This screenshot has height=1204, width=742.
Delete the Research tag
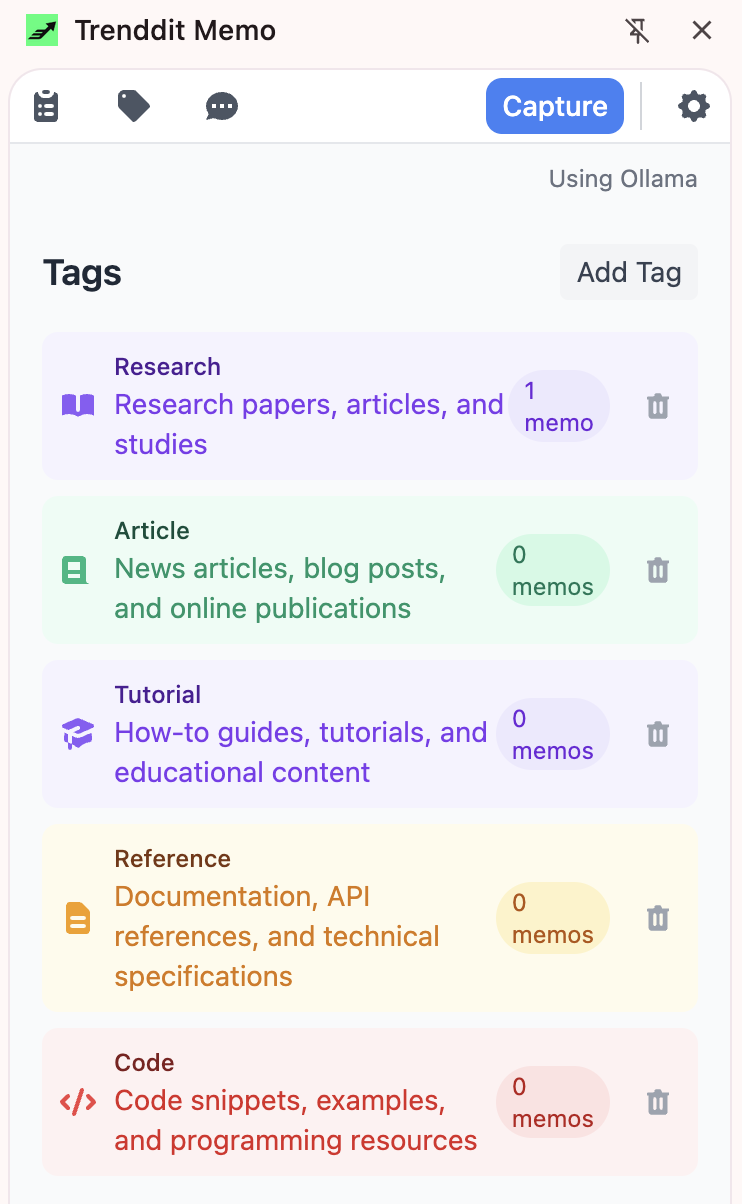pyautogui.click(x=657, y=406)
